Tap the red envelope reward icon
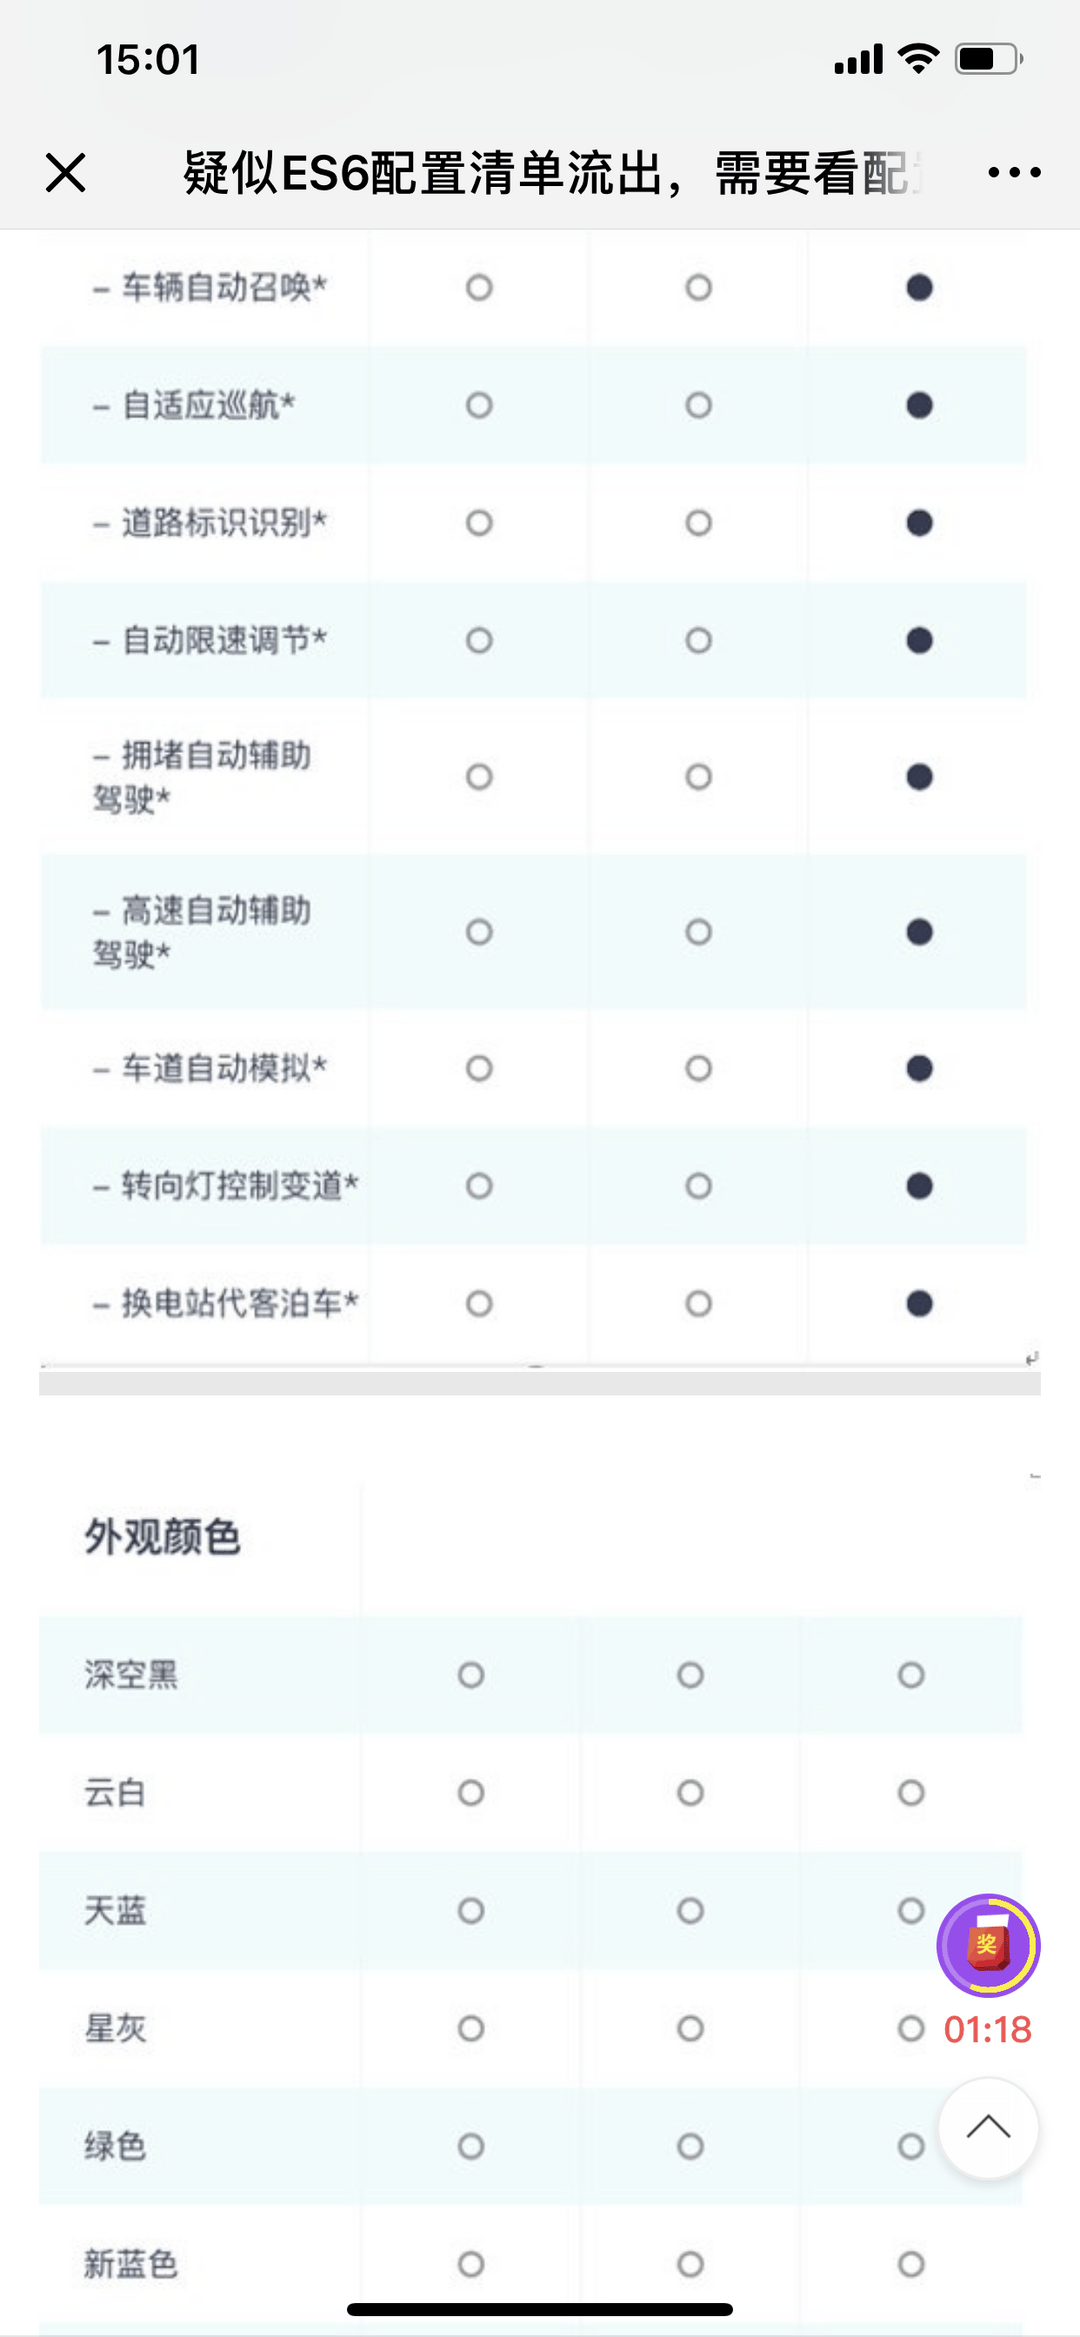This screenshot has width=1080, height=2337. 988,1945
